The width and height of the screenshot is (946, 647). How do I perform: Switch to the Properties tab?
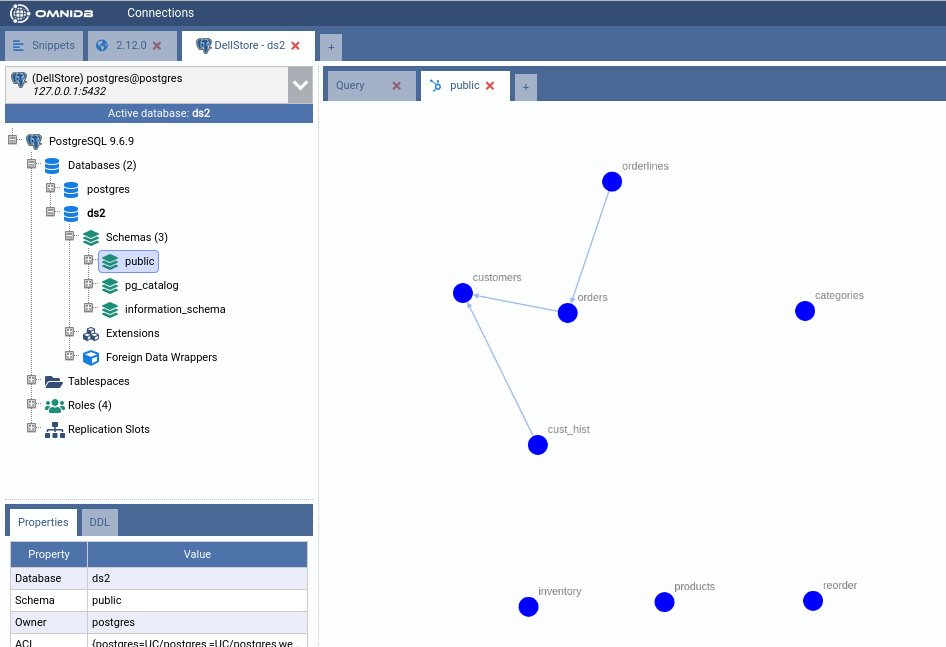pyautogui.click(x=43, y=522)
